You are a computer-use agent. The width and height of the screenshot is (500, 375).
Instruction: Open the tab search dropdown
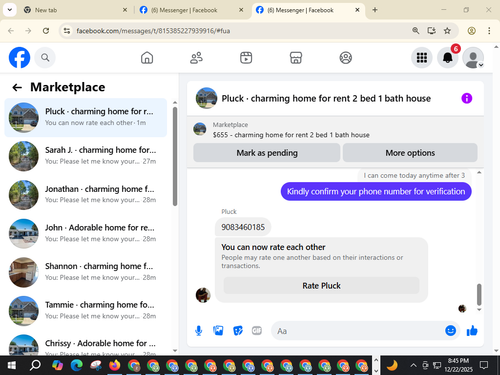pyautogui.click(x=10, y=10)
